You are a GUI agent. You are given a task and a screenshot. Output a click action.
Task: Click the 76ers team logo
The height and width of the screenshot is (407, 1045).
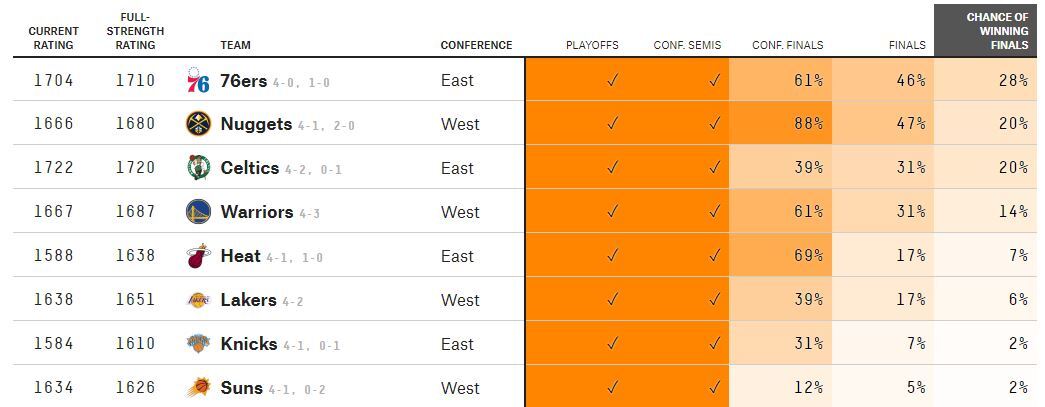coord(198,81)
